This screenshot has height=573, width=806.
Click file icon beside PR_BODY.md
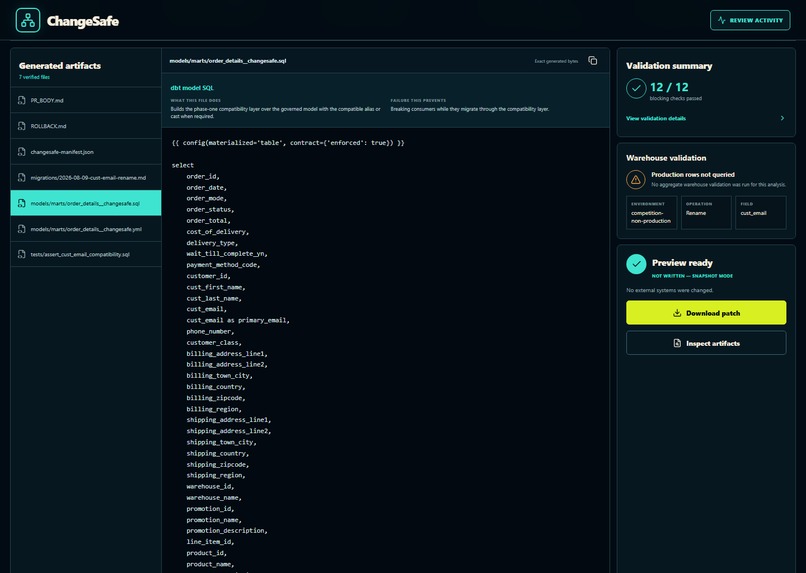tap(22, 100)
